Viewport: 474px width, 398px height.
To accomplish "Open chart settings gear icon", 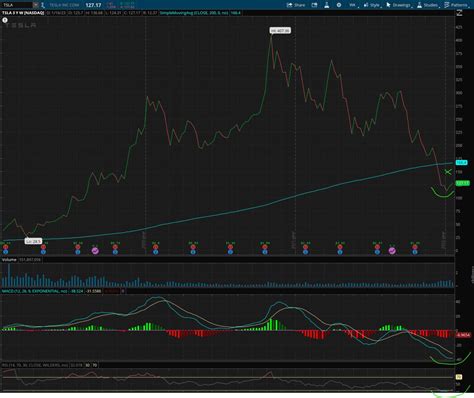I will pos(339,5).
